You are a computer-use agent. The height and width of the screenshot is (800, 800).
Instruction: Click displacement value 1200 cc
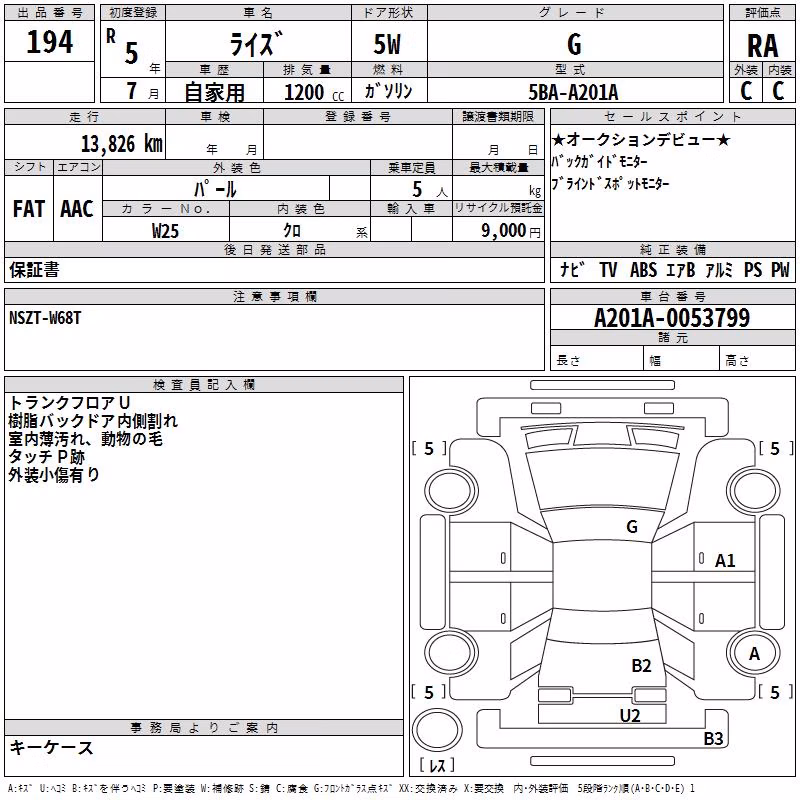coord(314,92)
